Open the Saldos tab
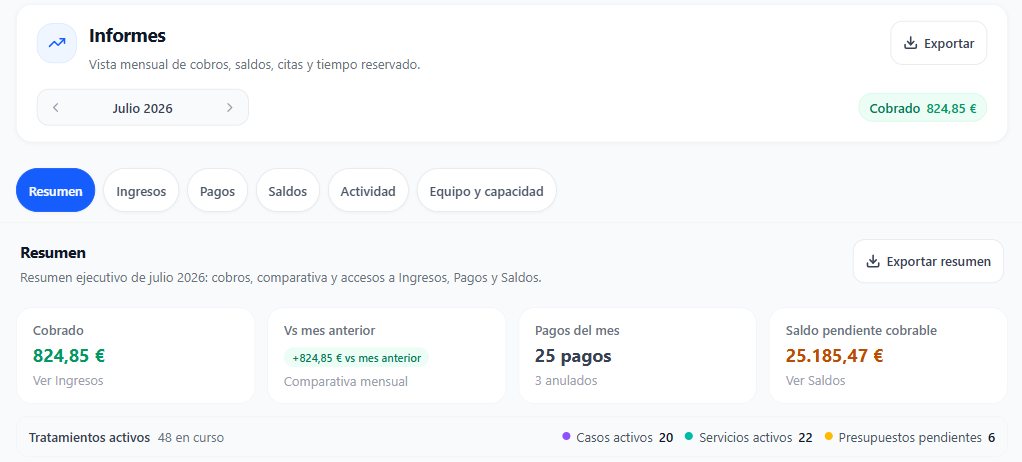The height and width of the screenshot is (462, 1022). click(287, 191)
